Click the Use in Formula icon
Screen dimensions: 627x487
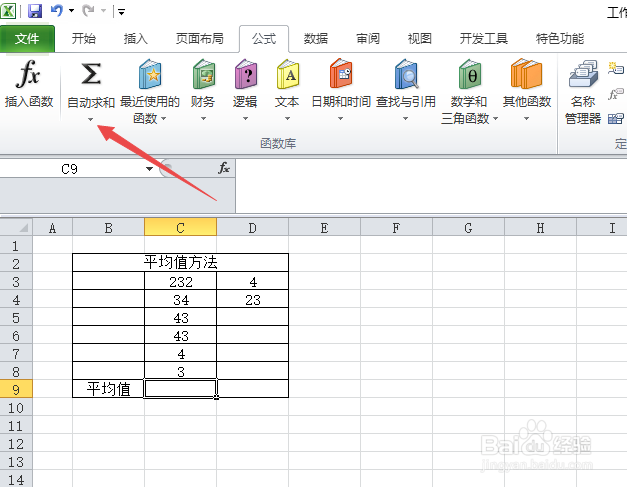tap(616, 94)
